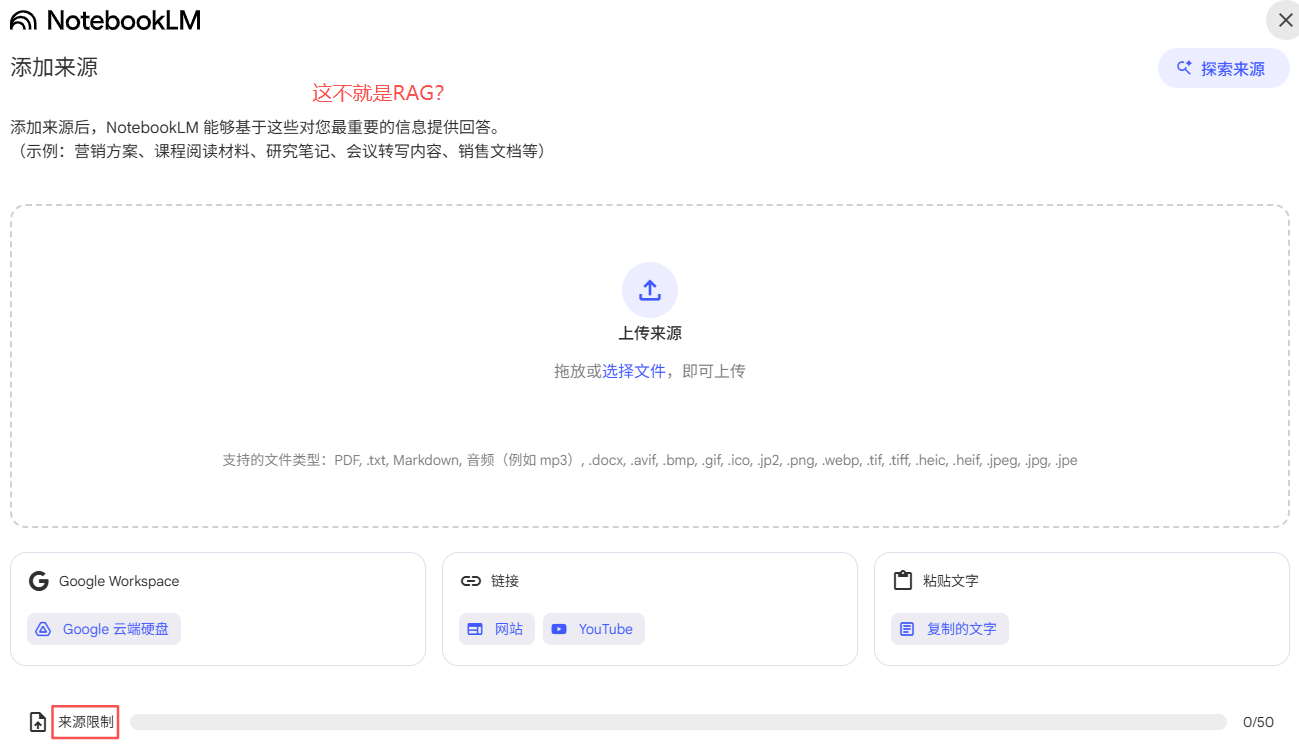Click the 探索来源 button
This screenshot has width=1299, height=744.
1223,68
